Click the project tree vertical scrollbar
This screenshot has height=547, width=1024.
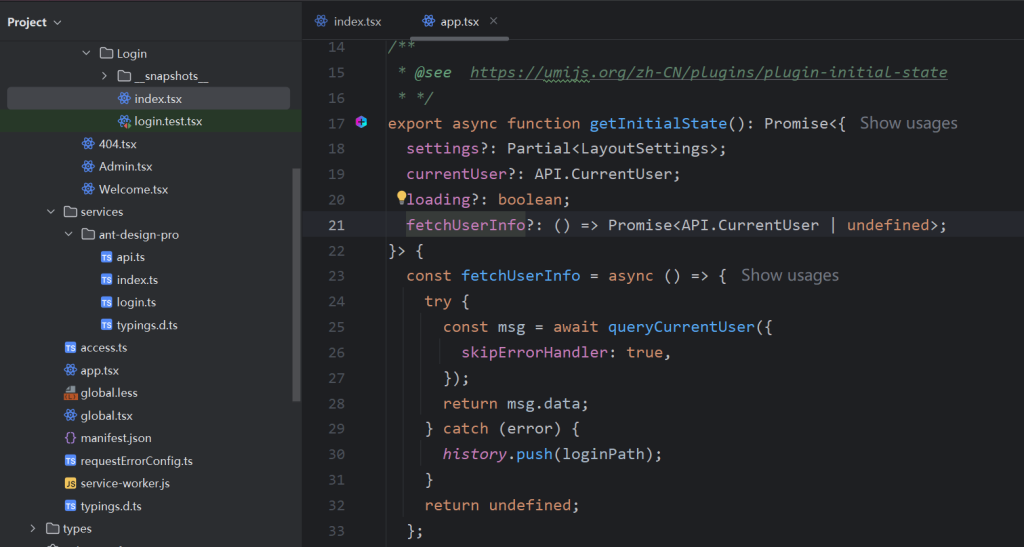click(x=296, y=285)
